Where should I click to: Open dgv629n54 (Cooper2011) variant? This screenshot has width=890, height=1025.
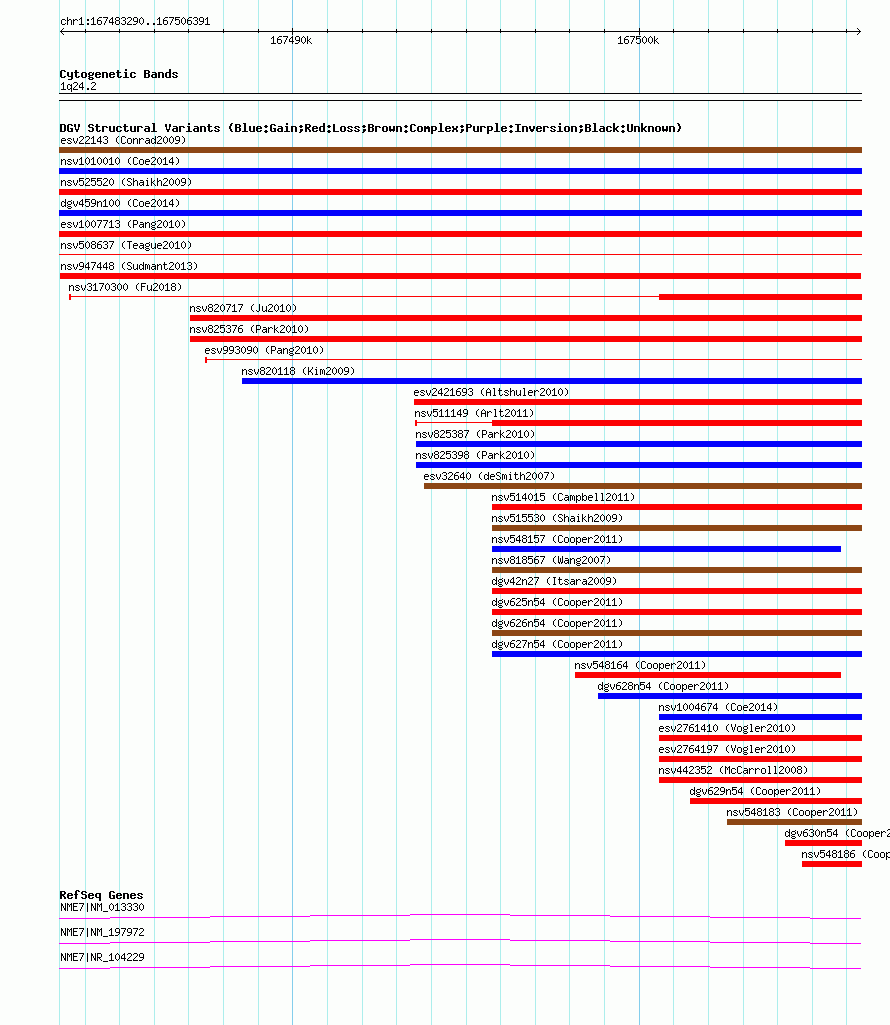(755, 791)
